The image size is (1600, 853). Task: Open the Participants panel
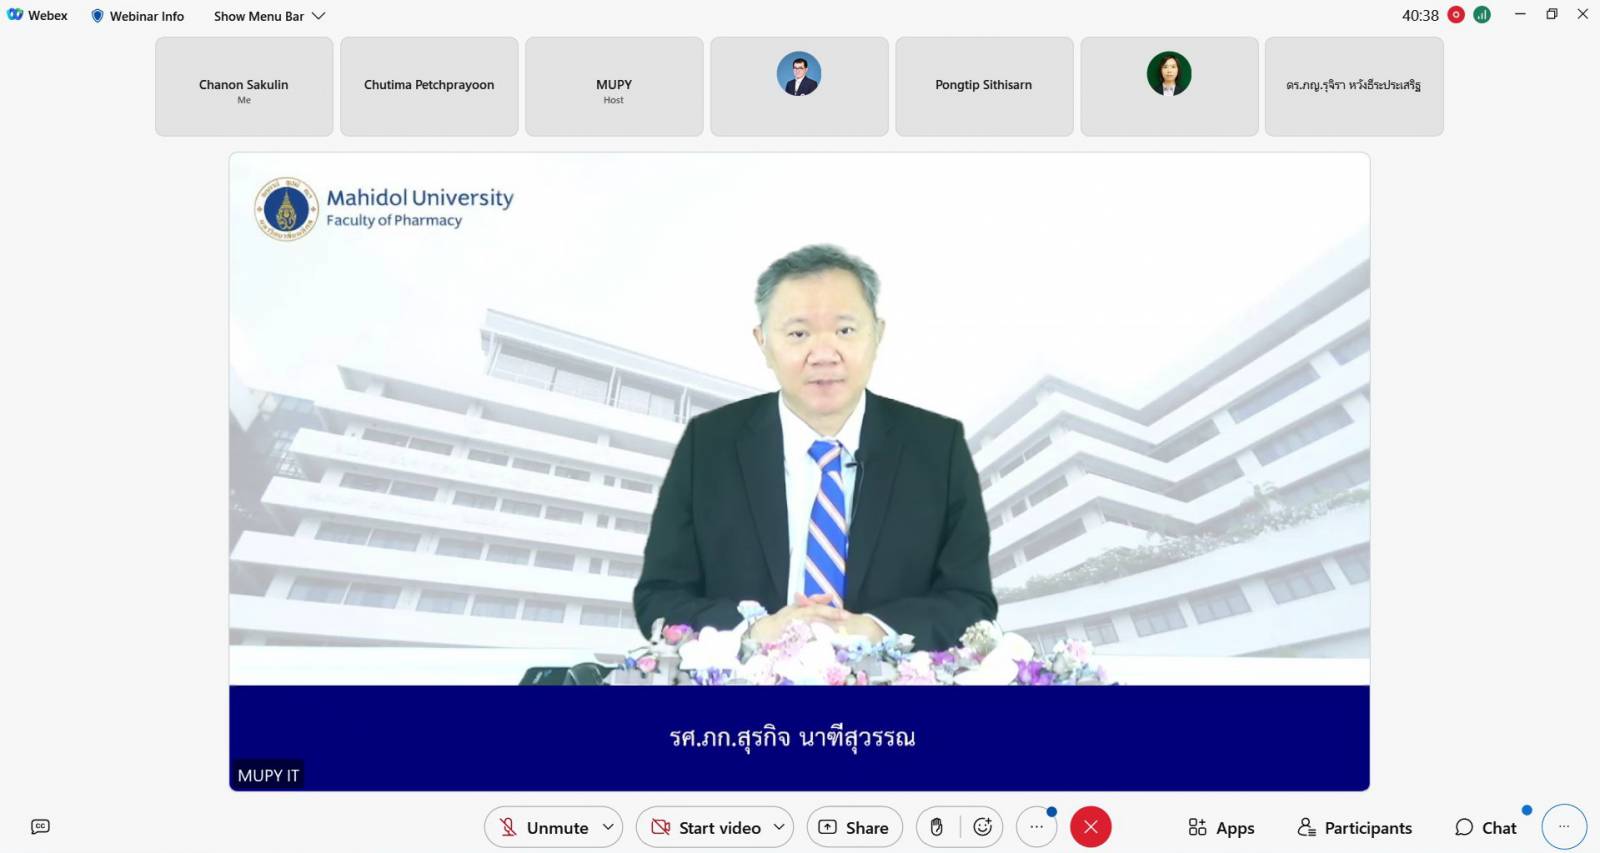point(1355,827)
